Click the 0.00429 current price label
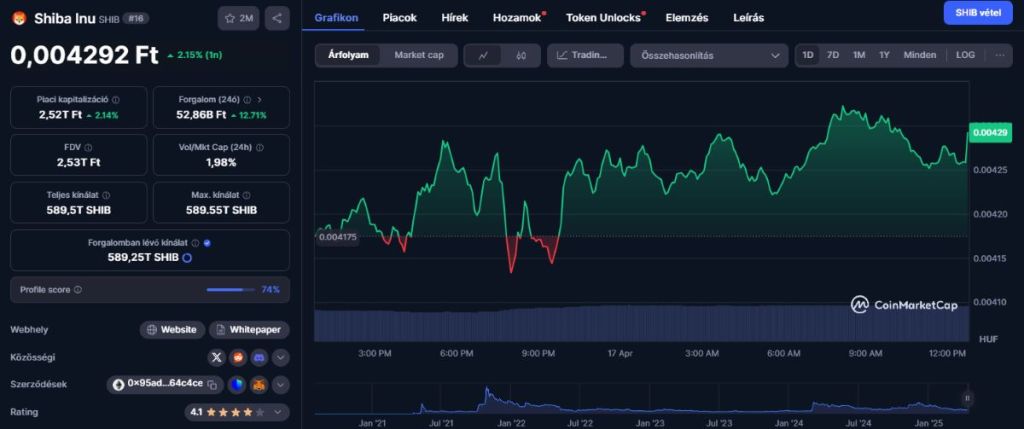Viewport: 1024px width, 429px height. [990, 133]
